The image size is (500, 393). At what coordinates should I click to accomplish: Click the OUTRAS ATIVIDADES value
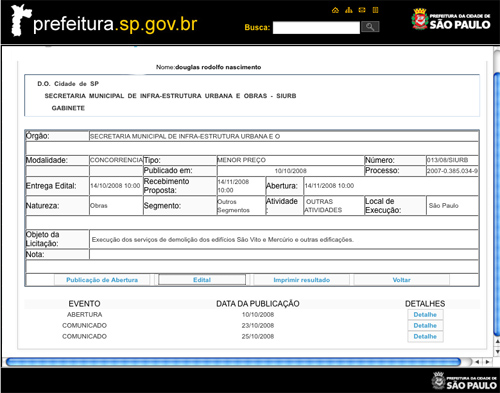pos(324,206)
